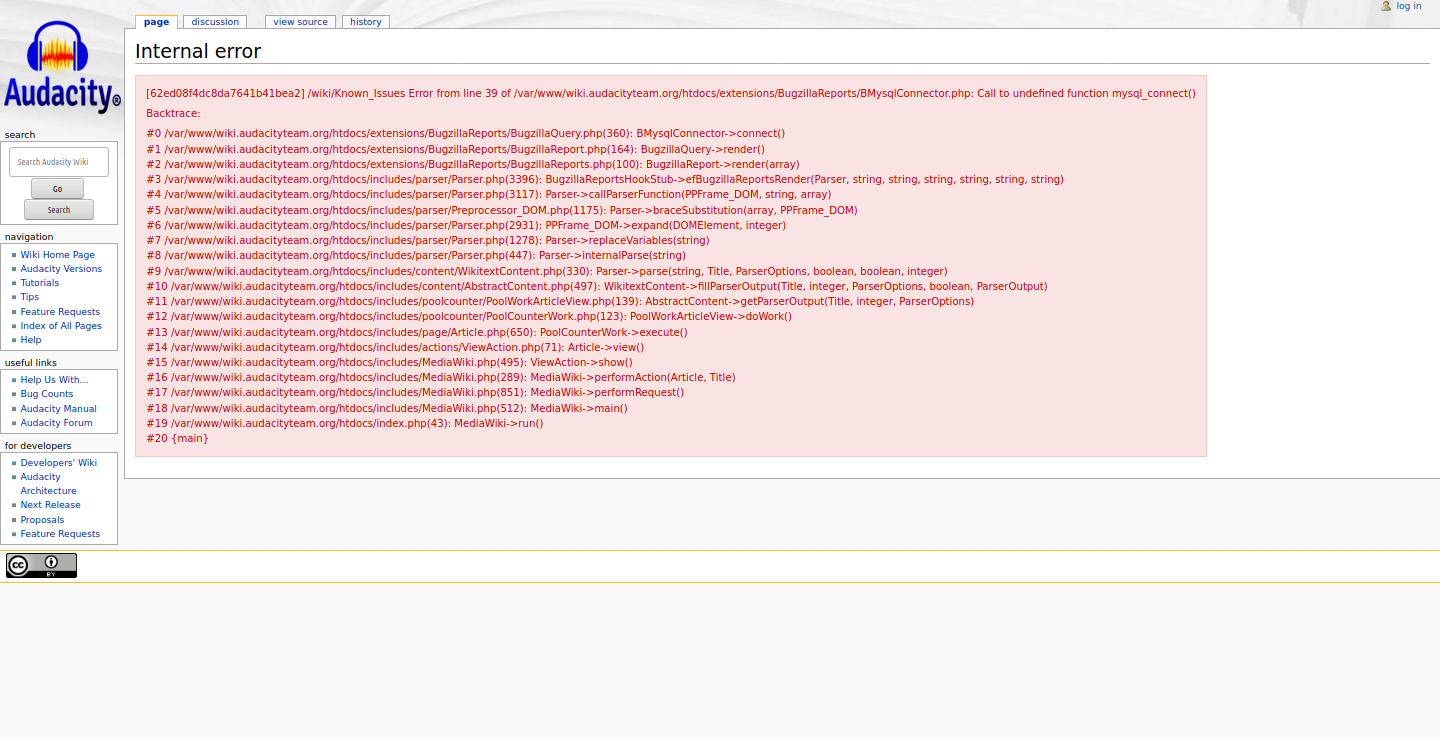
Task: Open the Help link
Action: (31, 340)
